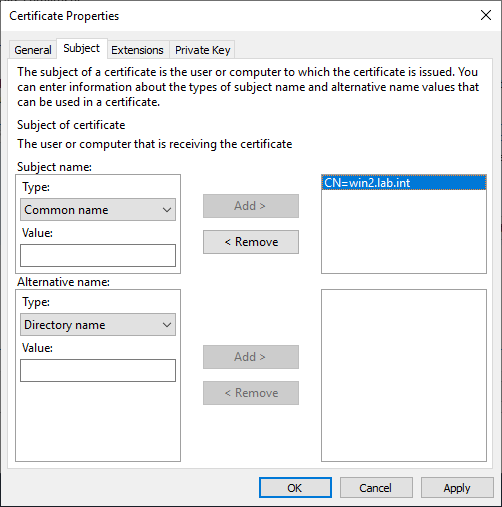502x507 pixels.
Task: Expand the Directory name type dropdown
Action: click(x=98, y=325)
